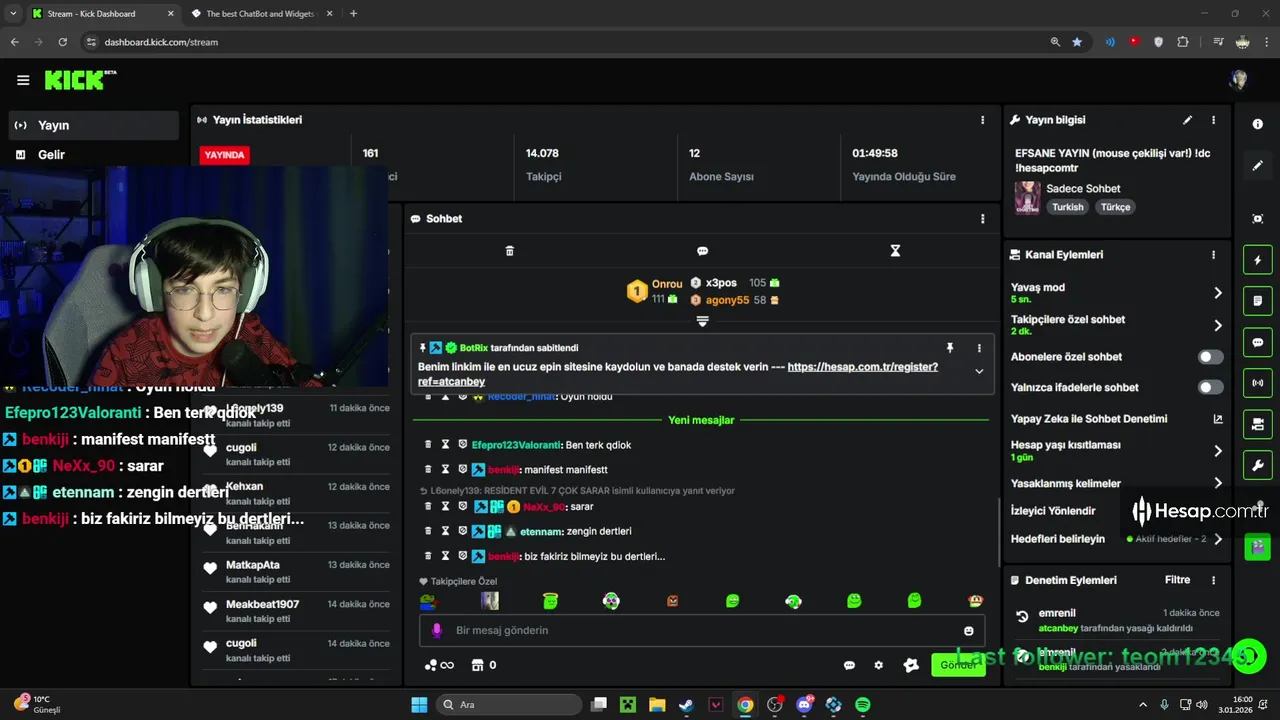Click the gift shop icon beside 0
The width and height of the screenshot is (1280, 720).
(x=477, y=666)
